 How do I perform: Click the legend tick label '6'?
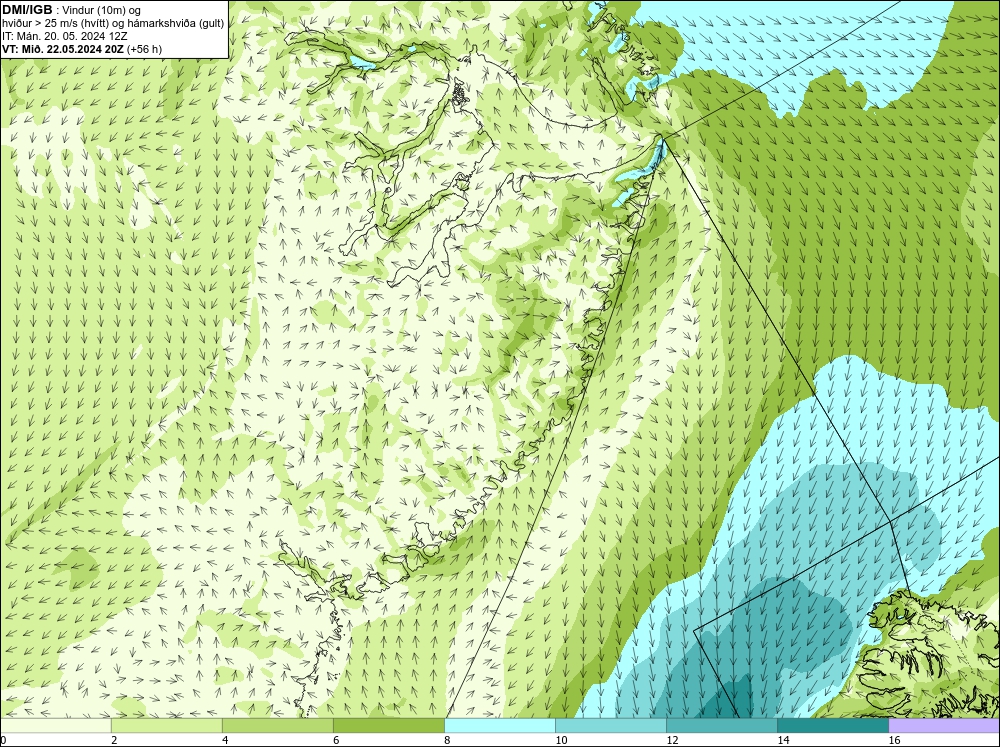336,740
